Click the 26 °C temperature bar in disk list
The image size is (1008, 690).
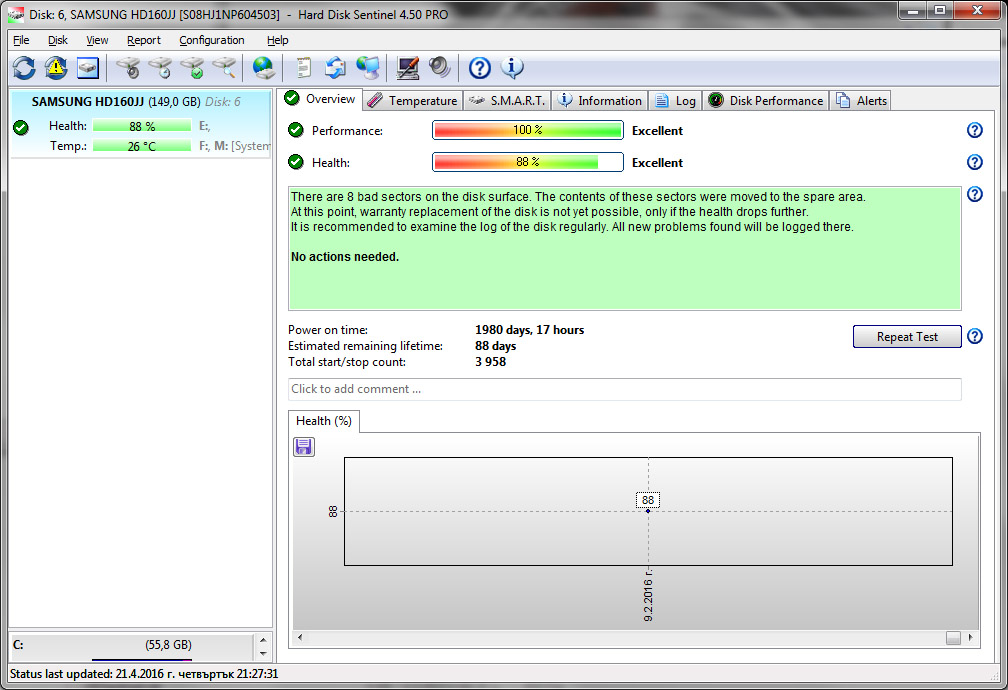coord(141,146)
